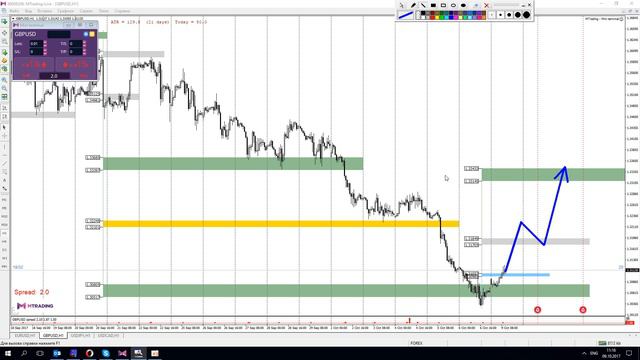Open the blue line style preview

click(406, 15)
